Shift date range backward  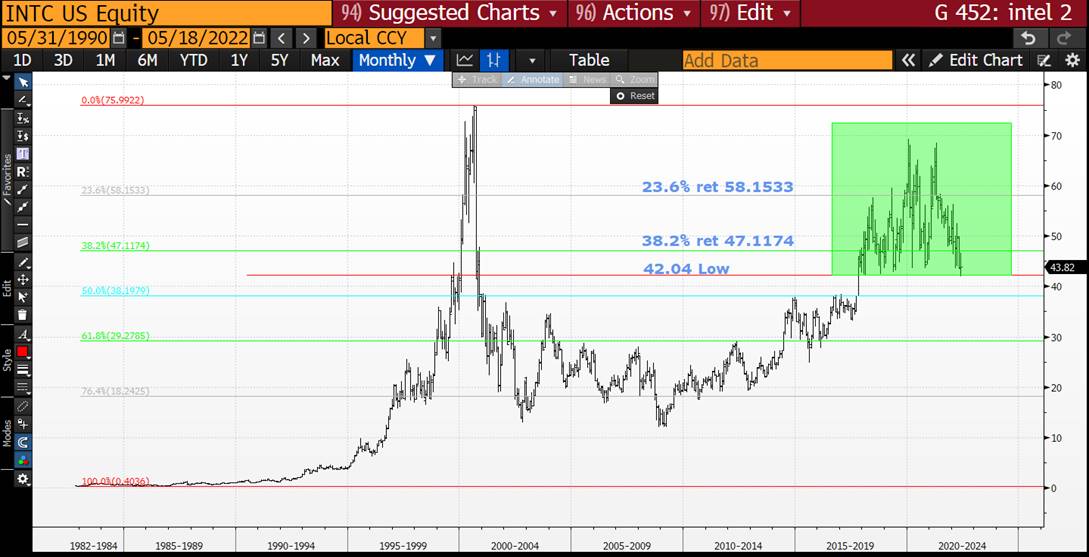(281, 38)
